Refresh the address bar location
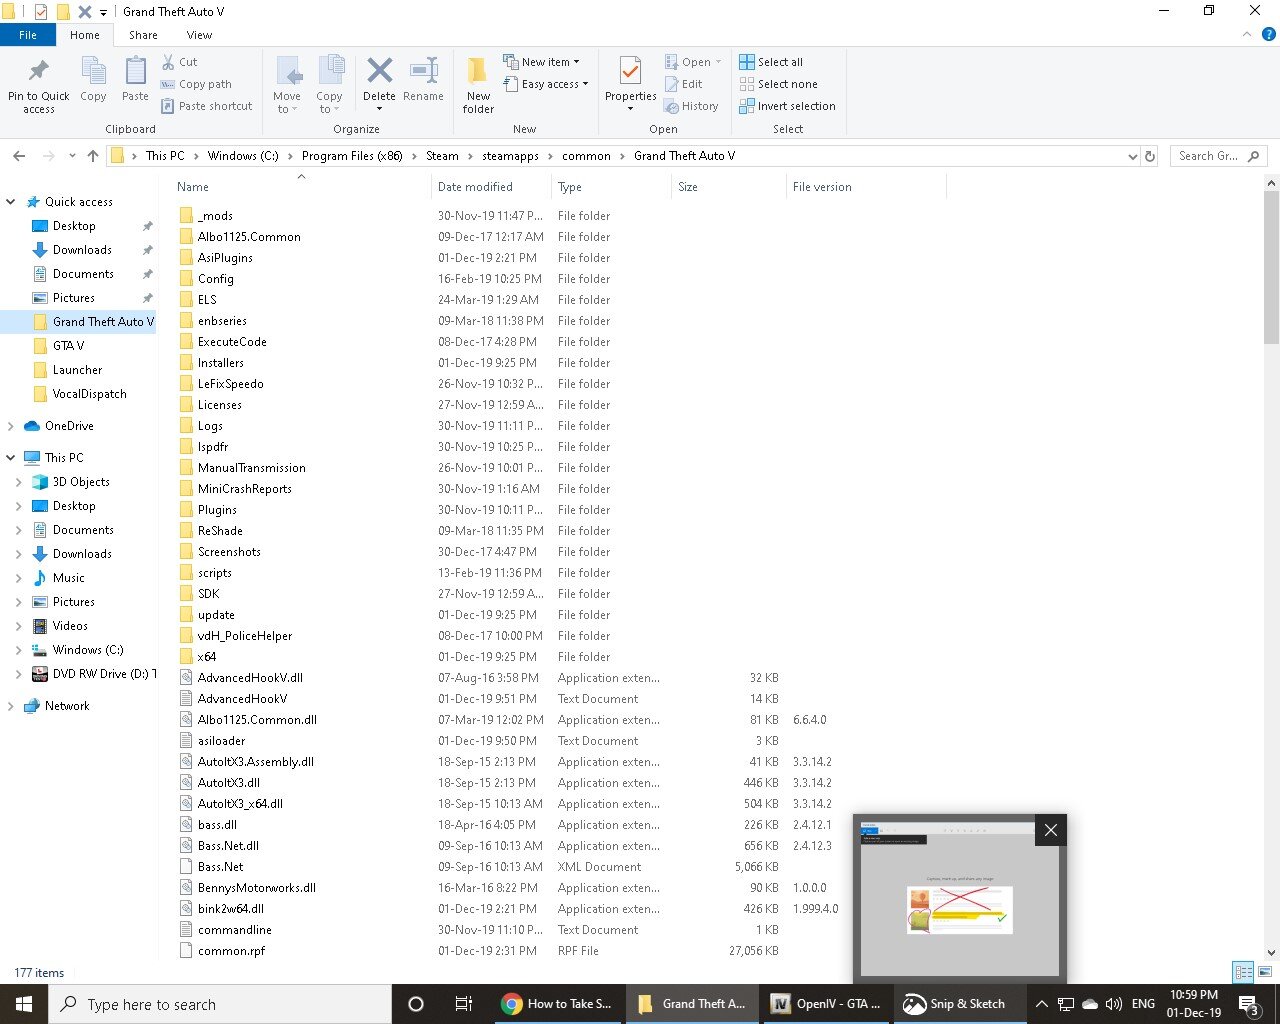 pos(1150,156)
